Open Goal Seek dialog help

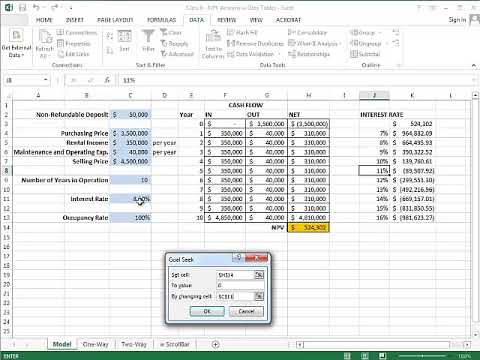pos(238,257)
